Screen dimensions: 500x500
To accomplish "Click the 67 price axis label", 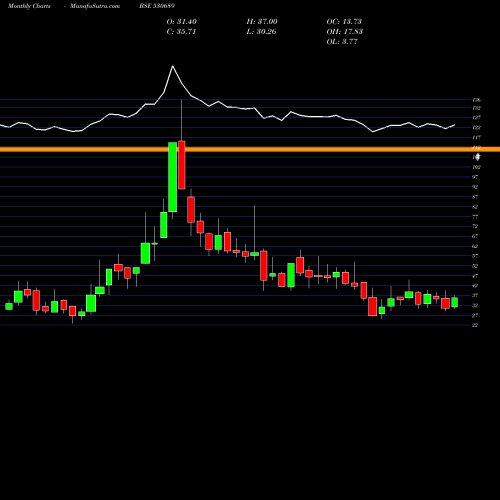I will 475,236.
